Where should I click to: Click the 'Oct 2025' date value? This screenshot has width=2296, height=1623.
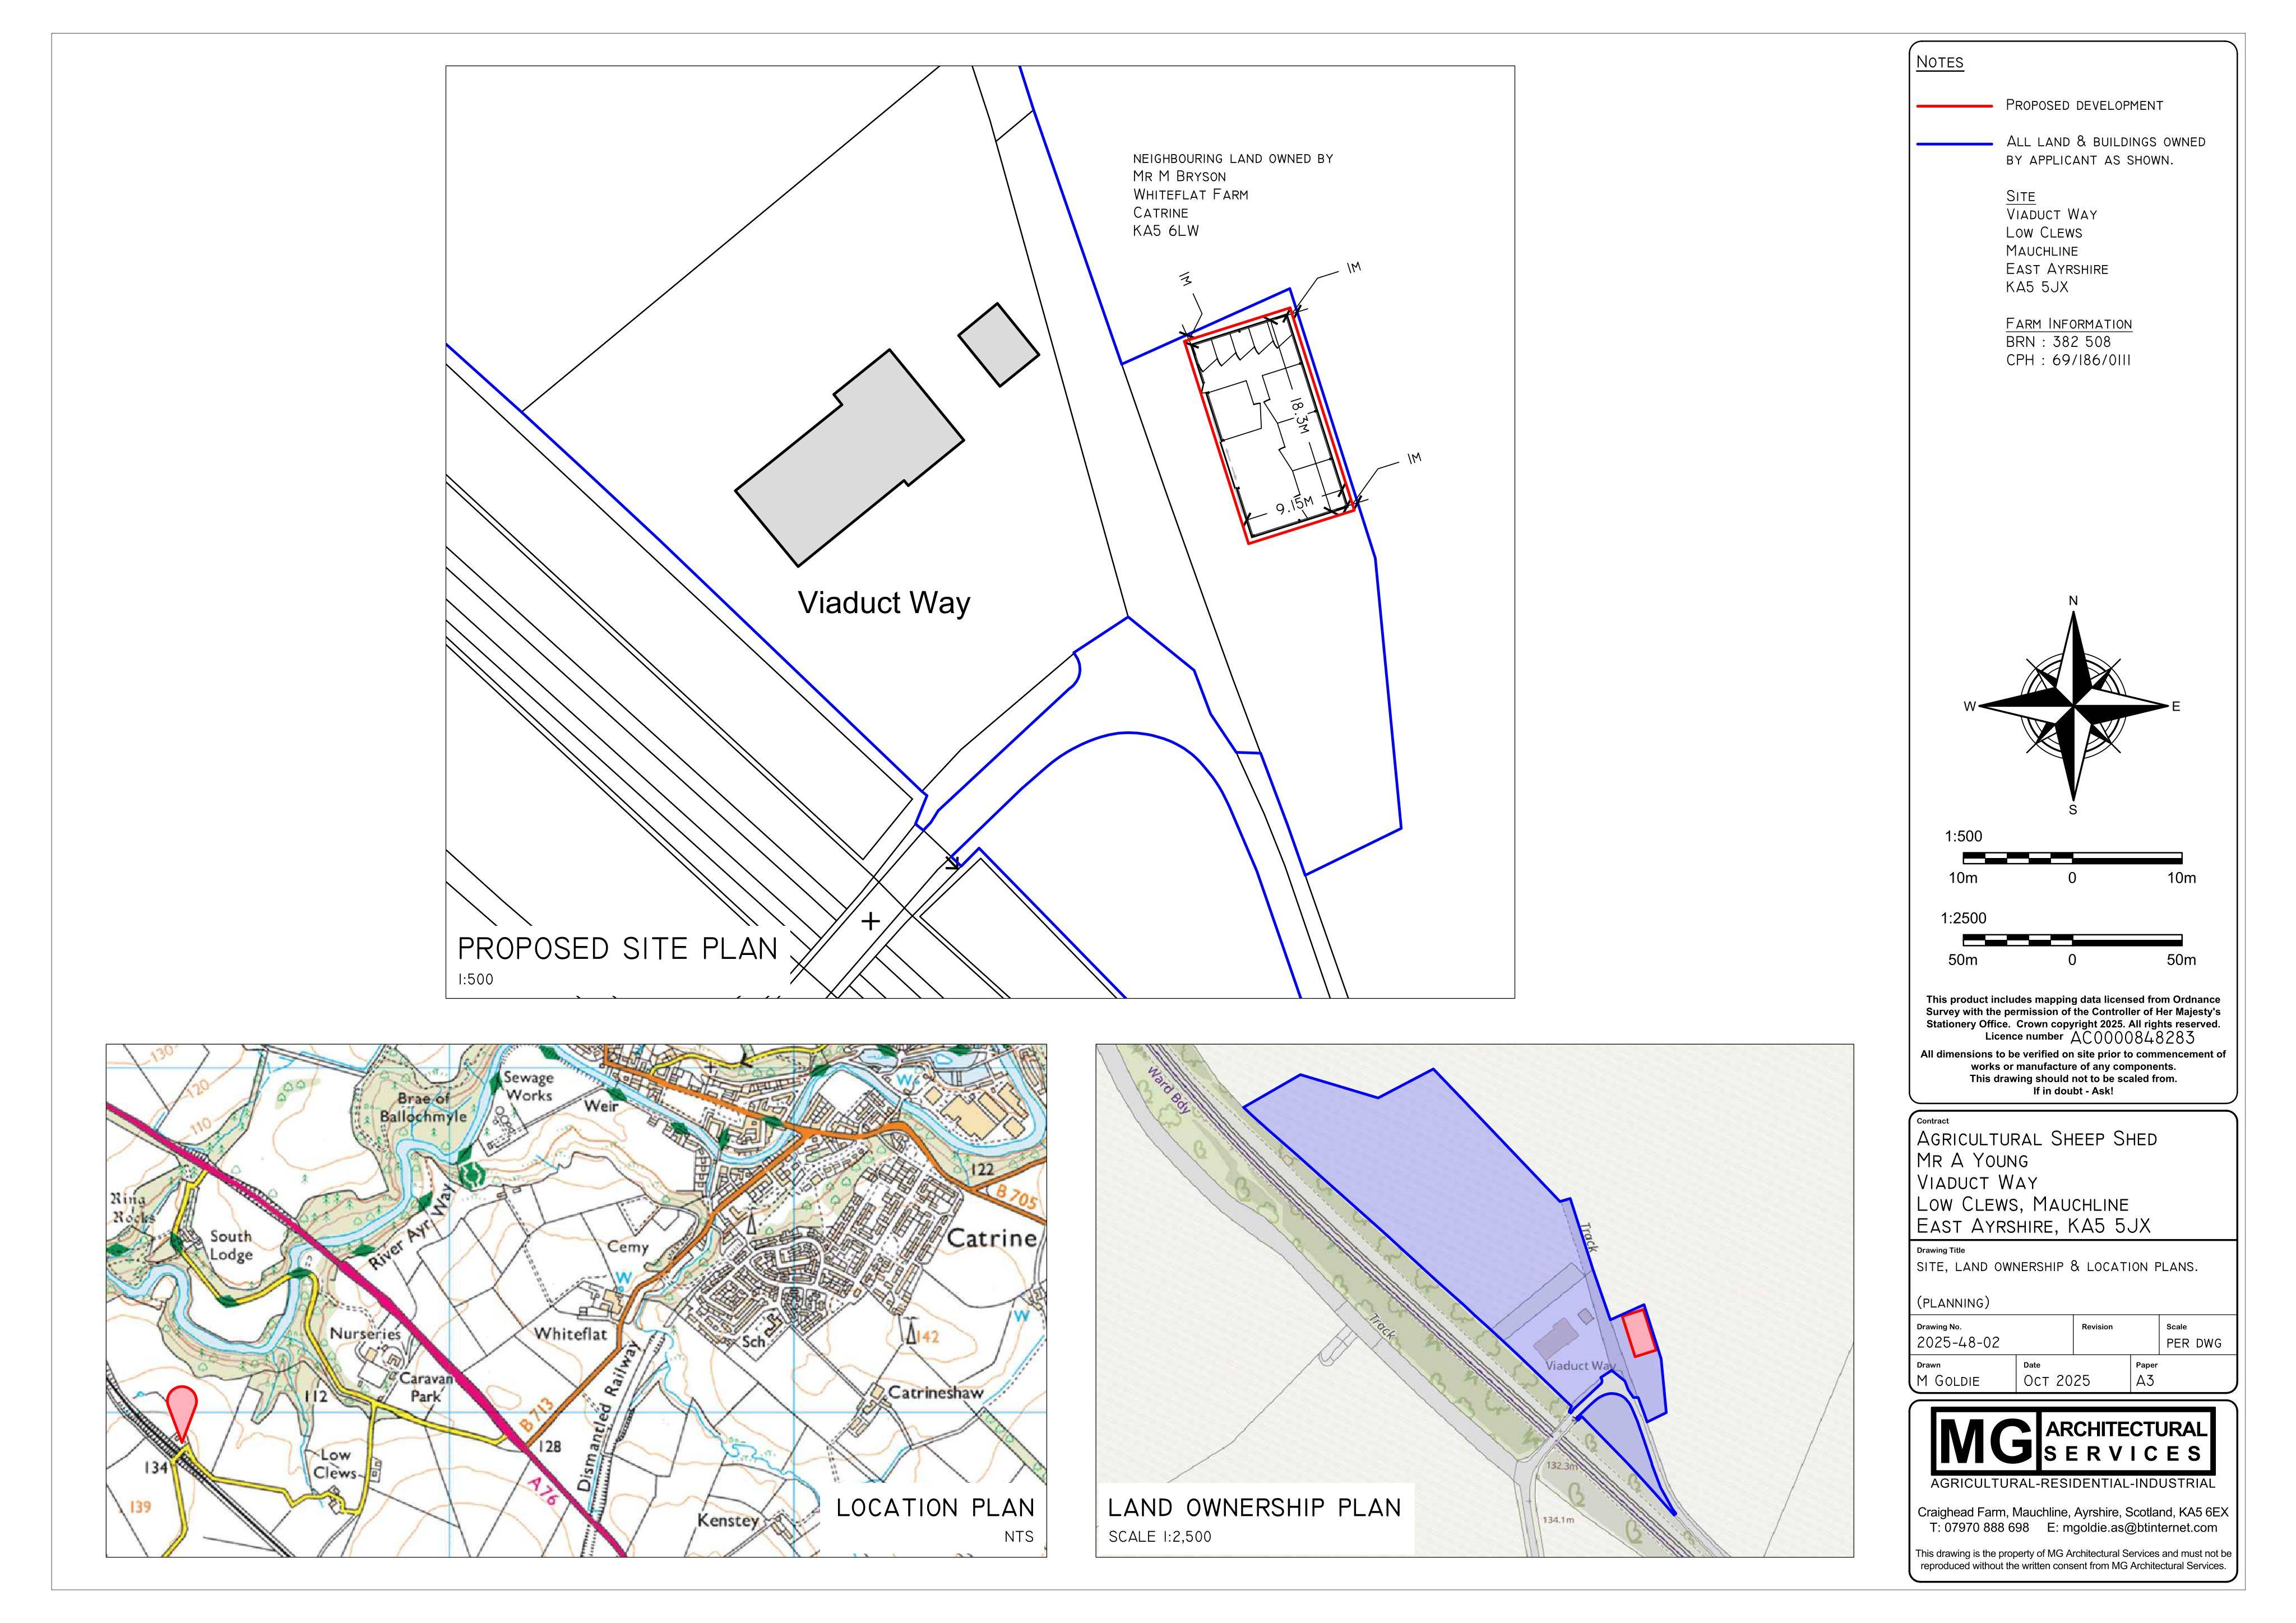2056,1381
